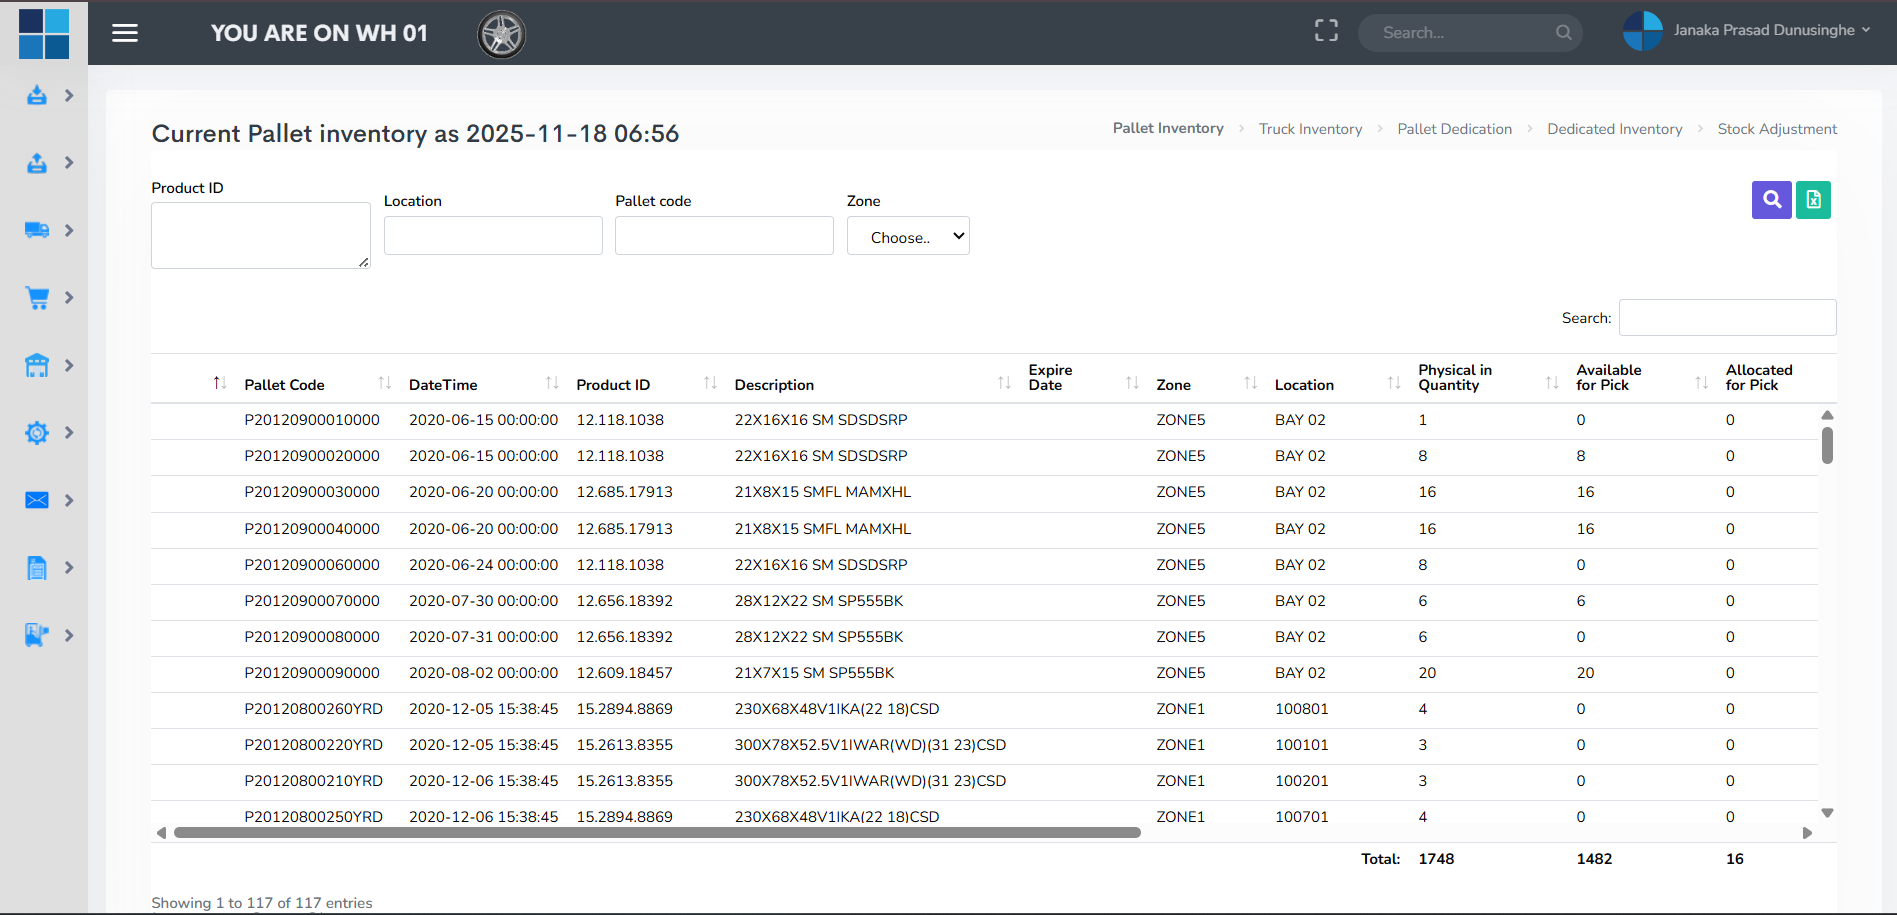Open the gear settings sidebar menu
The height and width of the screenshot is (915, 1897).
[37, 433]
